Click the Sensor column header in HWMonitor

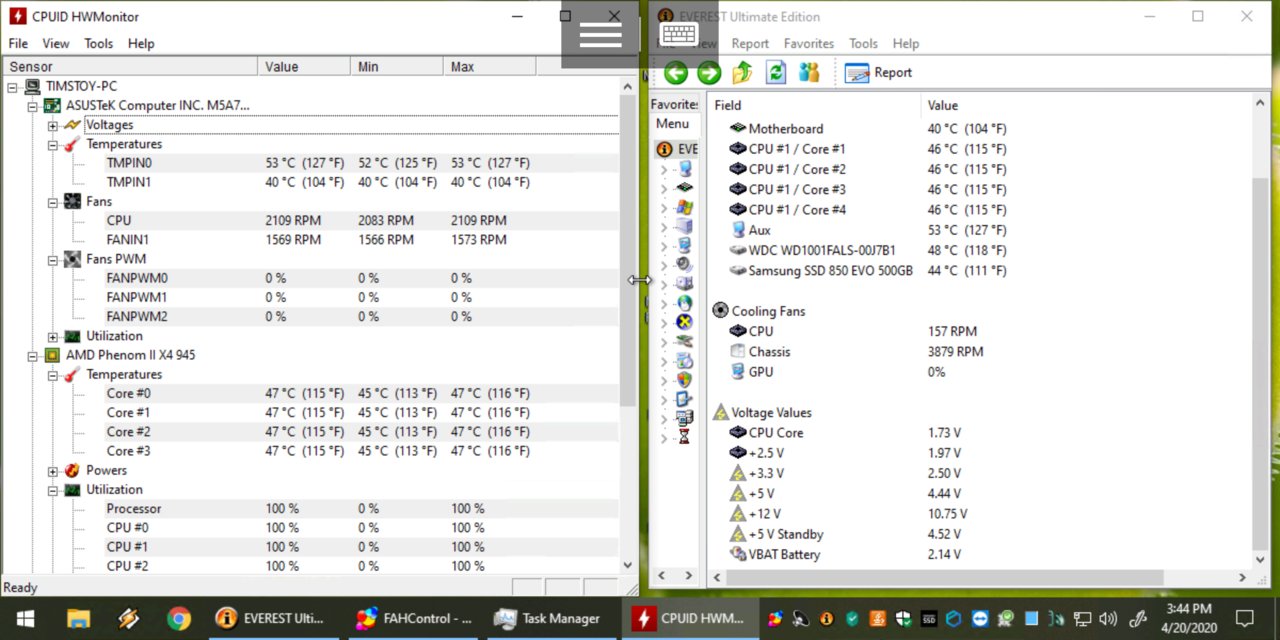pyautogui.click(x=129, y=66)
